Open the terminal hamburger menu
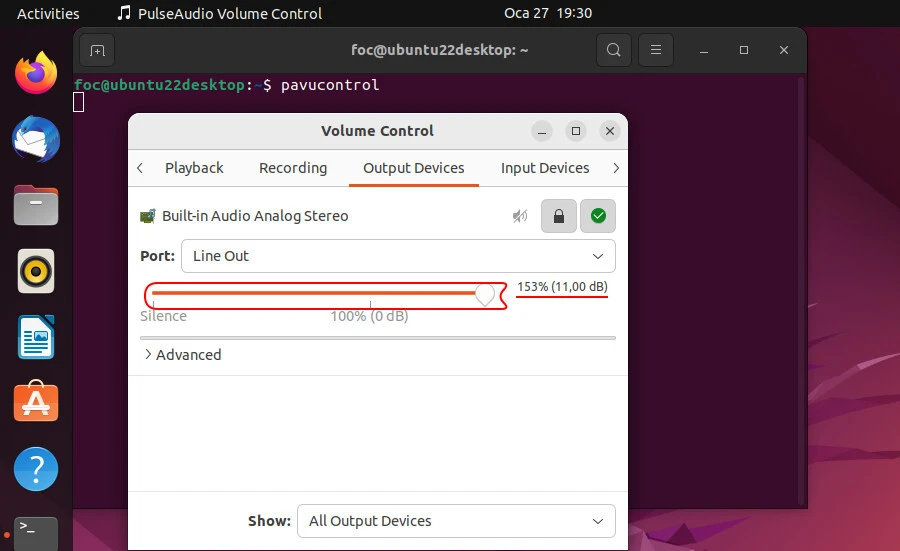900x551 pixels. click(x=655, y=50)
